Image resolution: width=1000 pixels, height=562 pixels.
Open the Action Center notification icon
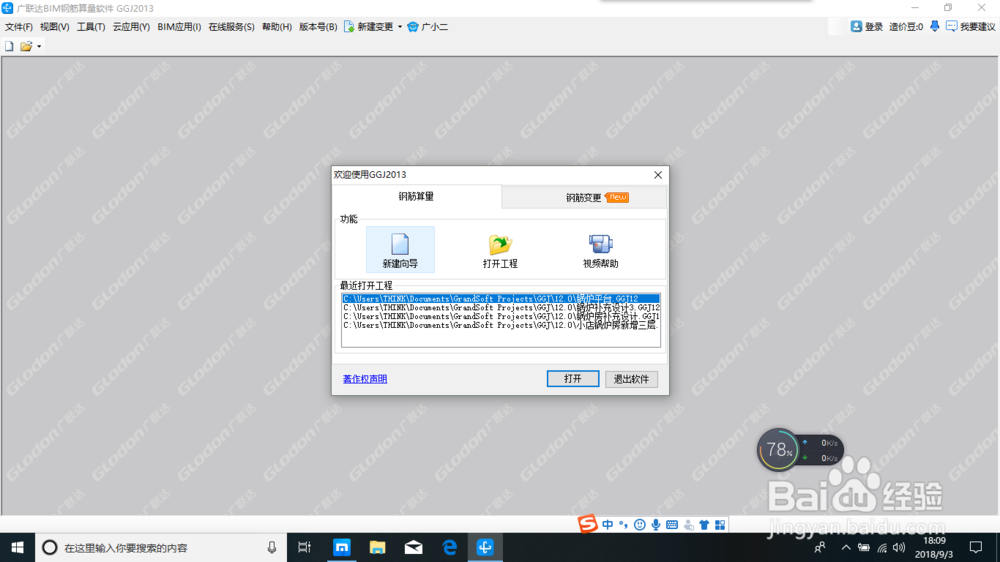point(976,547)
